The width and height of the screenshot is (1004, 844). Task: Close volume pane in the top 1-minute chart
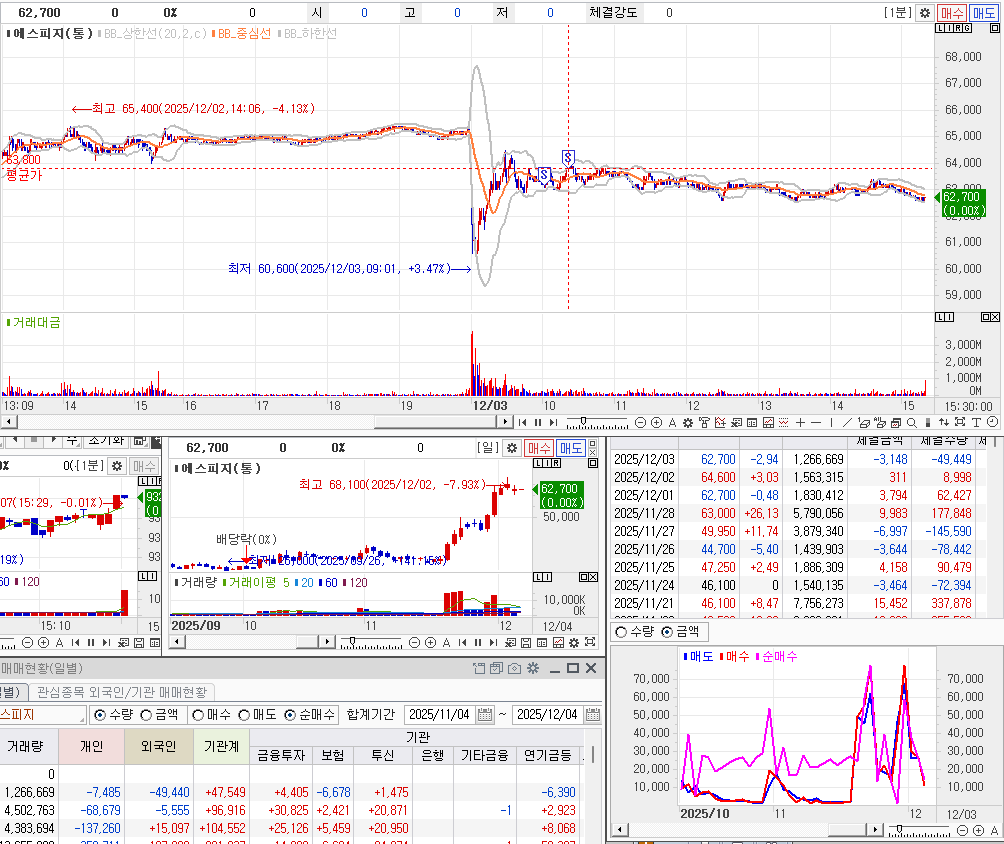(x=994, y=317)
